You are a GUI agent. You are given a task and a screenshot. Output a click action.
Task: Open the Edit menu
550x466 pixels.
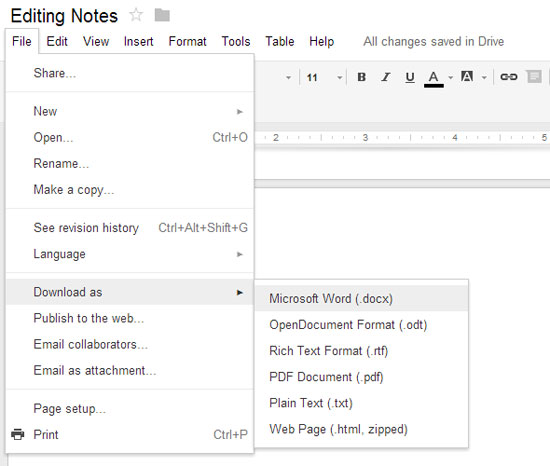[x=57, y=41]
